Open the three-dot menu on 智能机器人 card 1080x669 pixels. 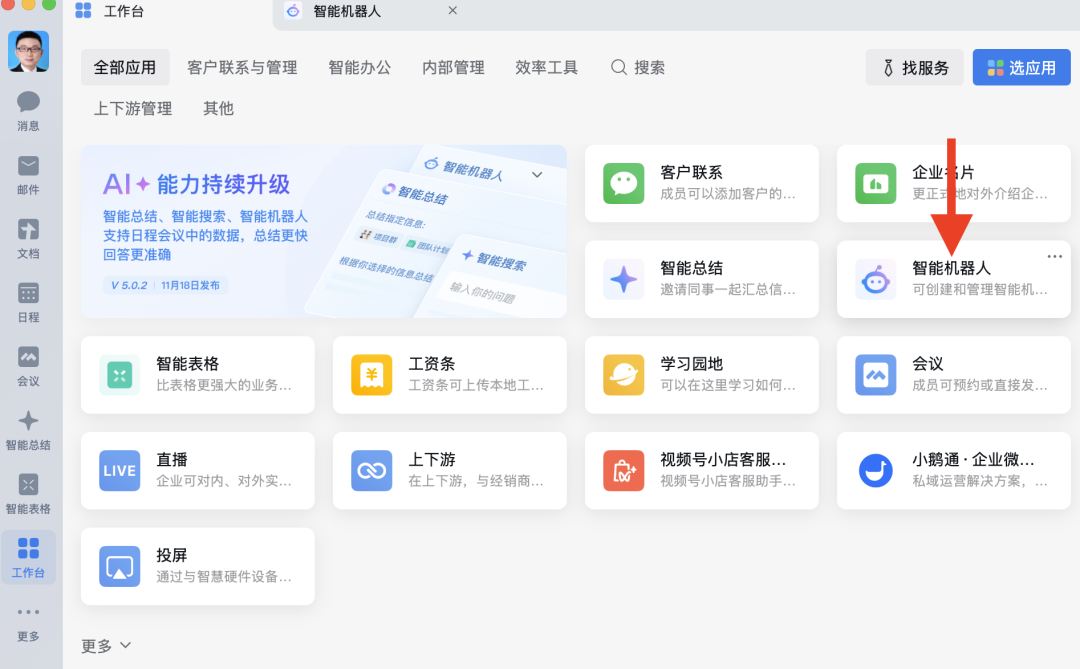tap(1054, 256)
